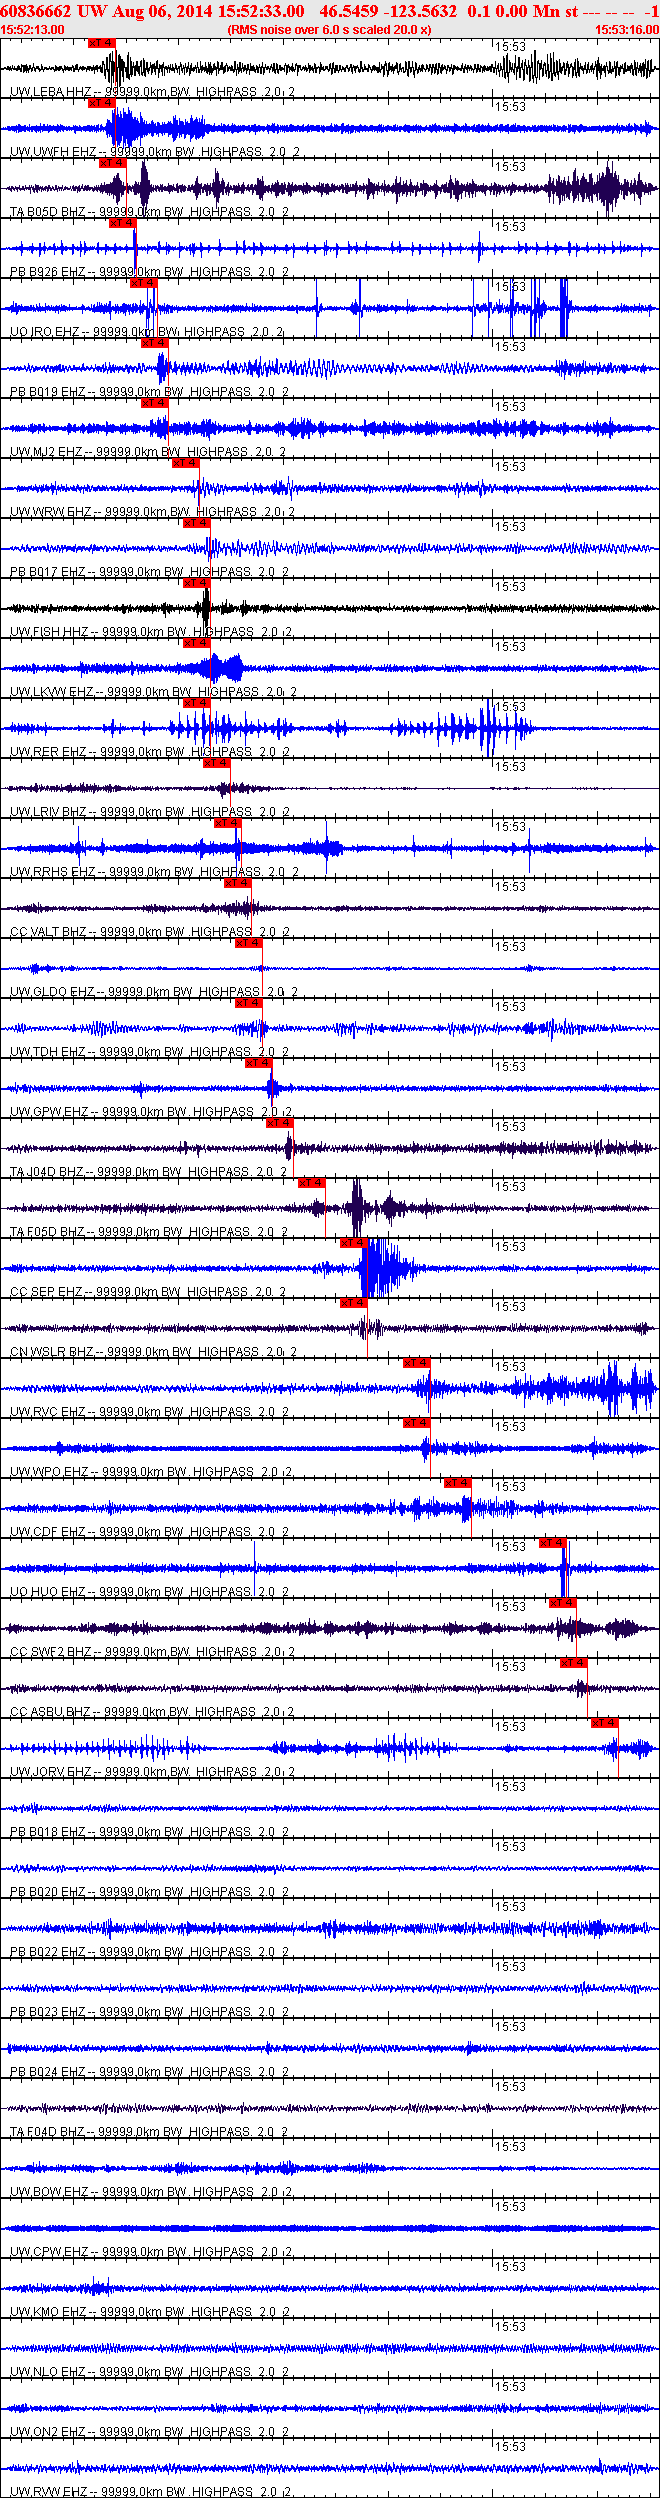The image size is (660, 2498).
Task: Click the red pick flag on UO.JRO trace
Action: point(143,283)
